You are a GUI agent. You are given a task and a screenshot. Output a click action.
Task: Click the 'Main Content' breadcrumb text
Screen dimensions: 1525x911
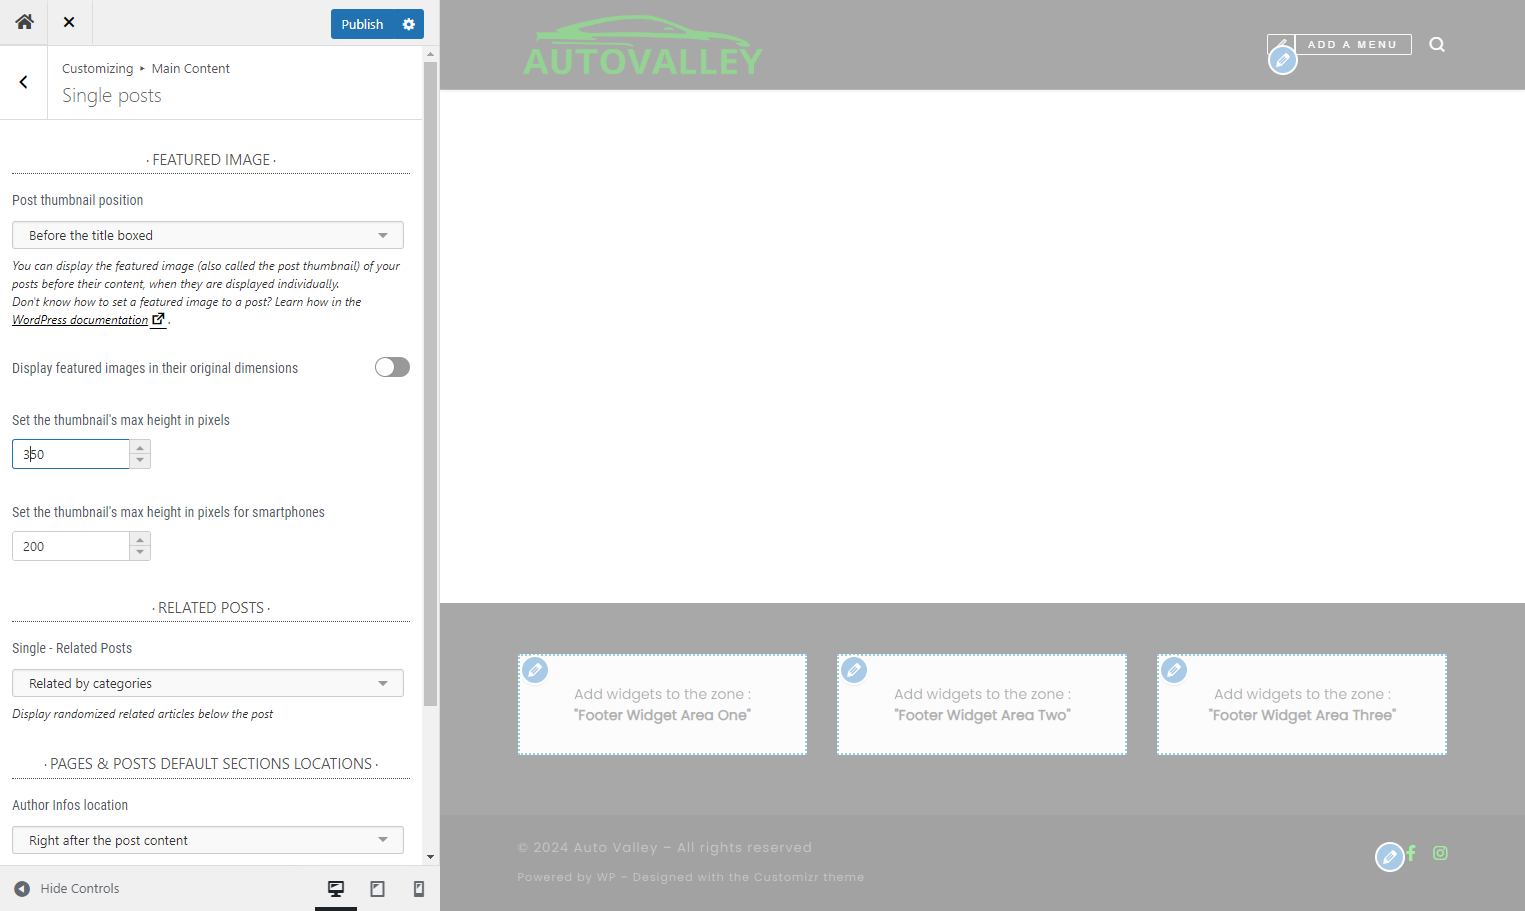(x=191, y=68)
